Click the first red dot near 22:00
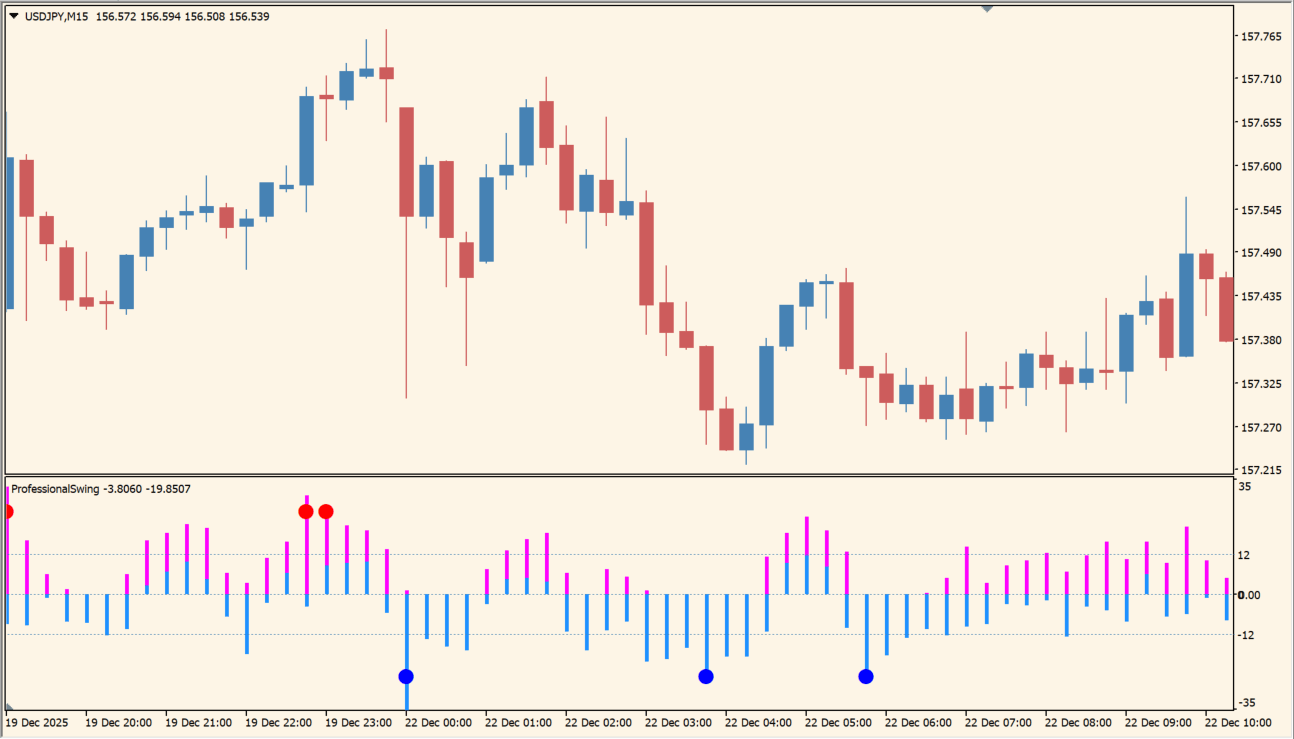Image resolution: width=1294 pixels, height=739 pixels. point(306,512)
